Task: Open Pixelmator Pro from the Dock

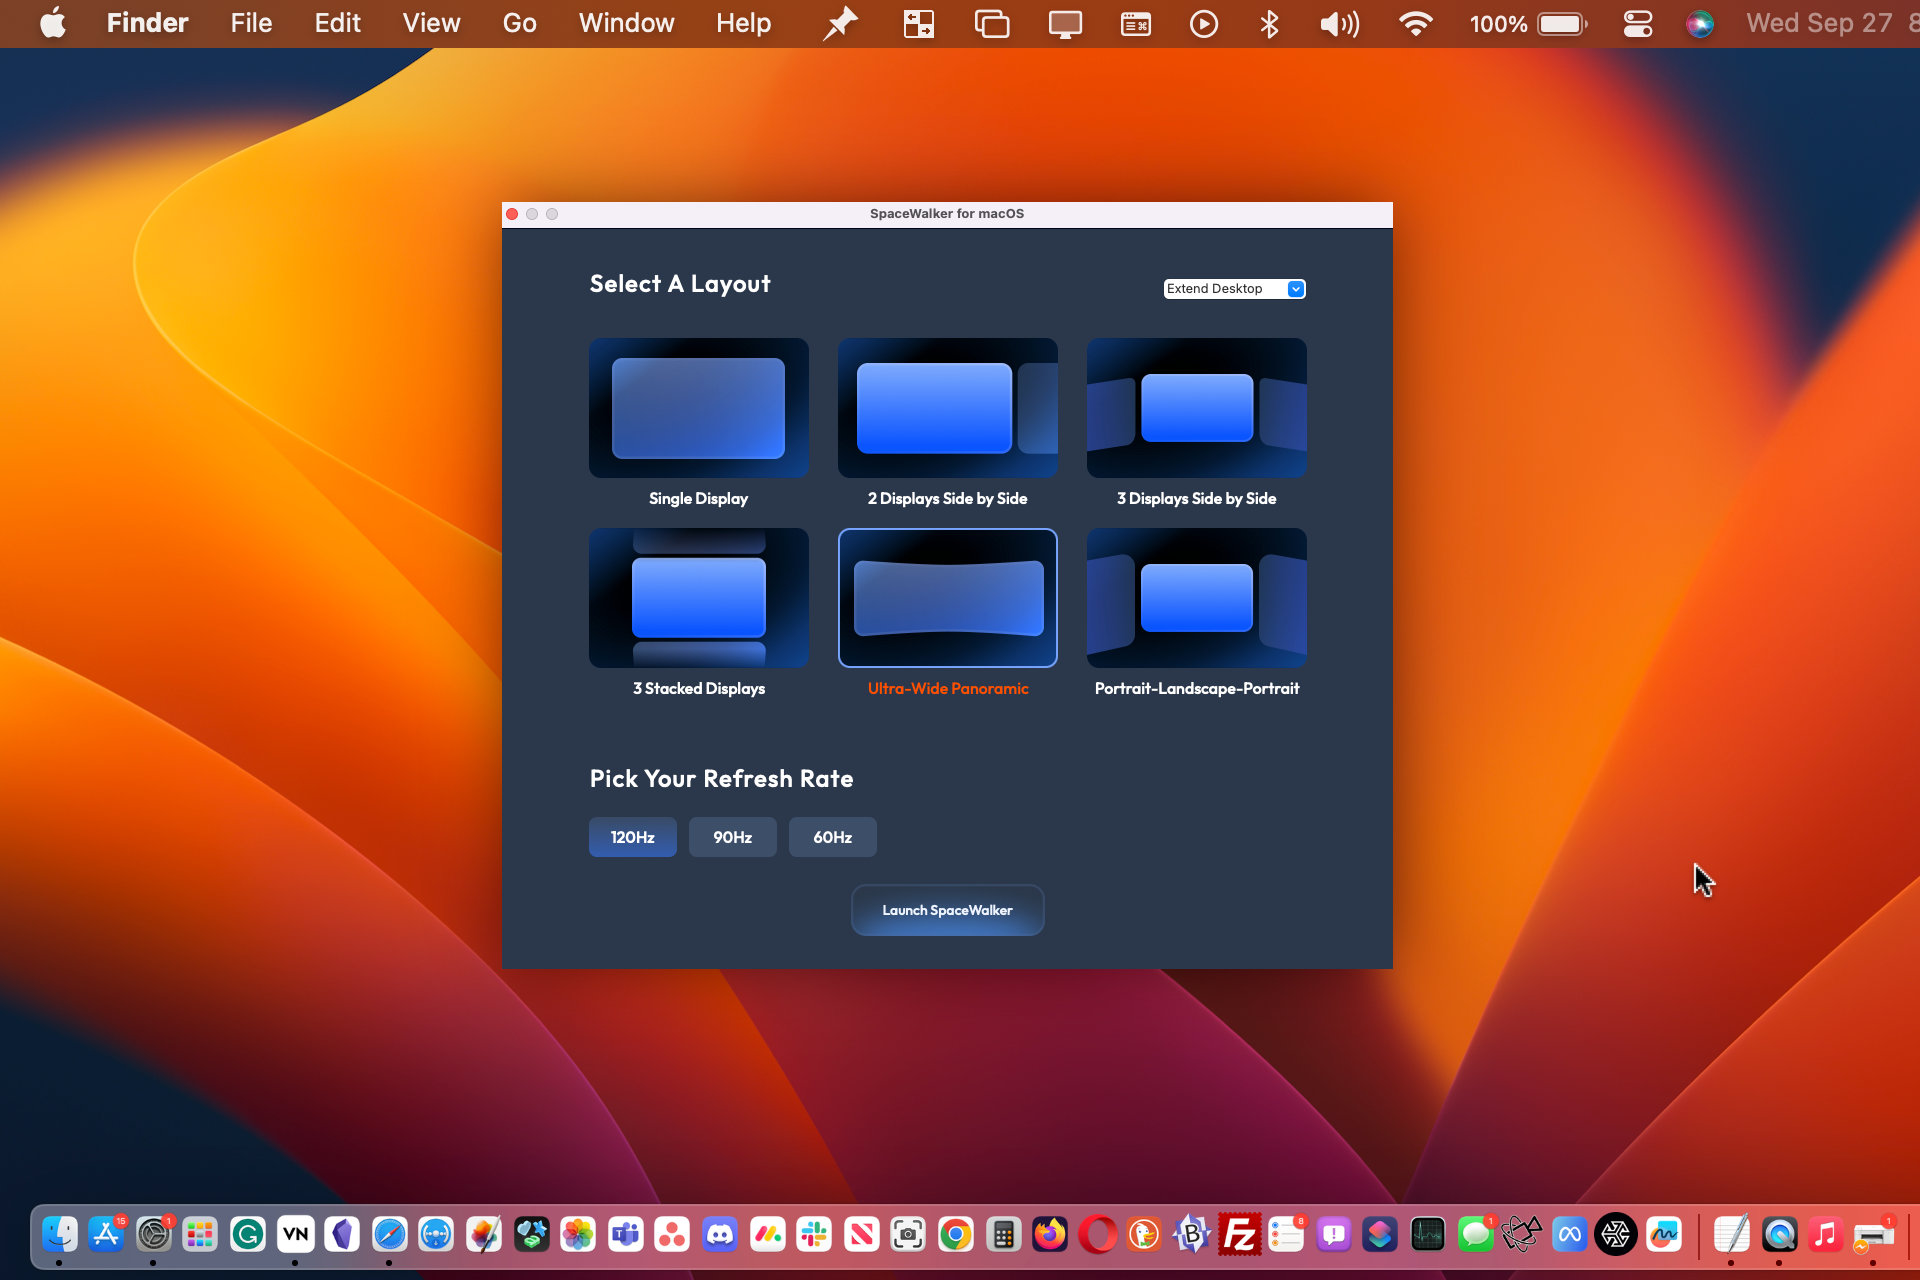Action: [484, 1235]
